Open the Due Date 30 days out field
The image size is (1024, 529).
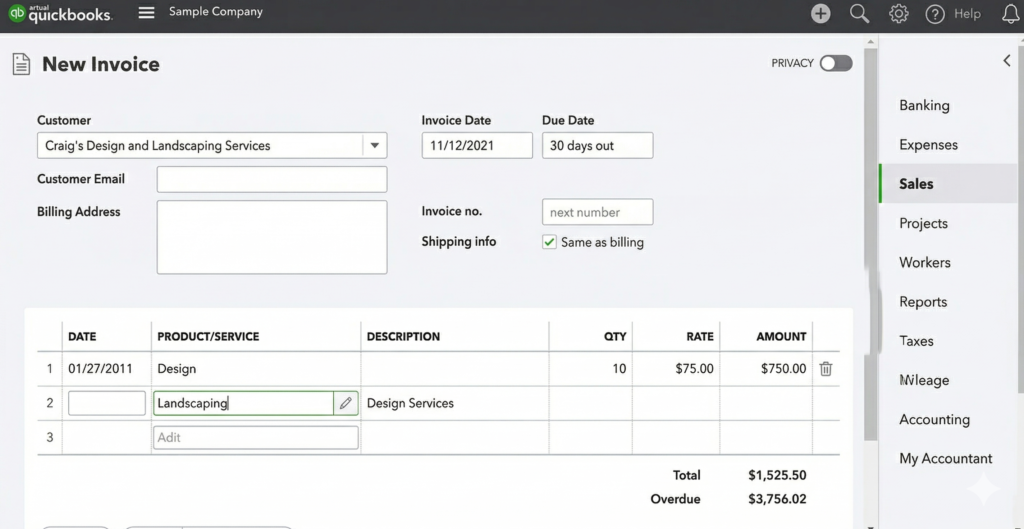[x=597, y=146]
